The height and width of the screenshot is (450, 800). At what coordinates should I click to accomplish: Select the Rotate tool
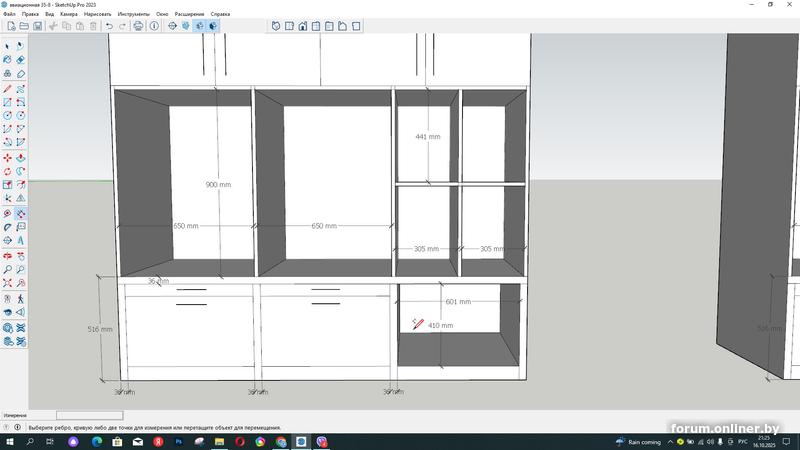(x=7, y=171)
